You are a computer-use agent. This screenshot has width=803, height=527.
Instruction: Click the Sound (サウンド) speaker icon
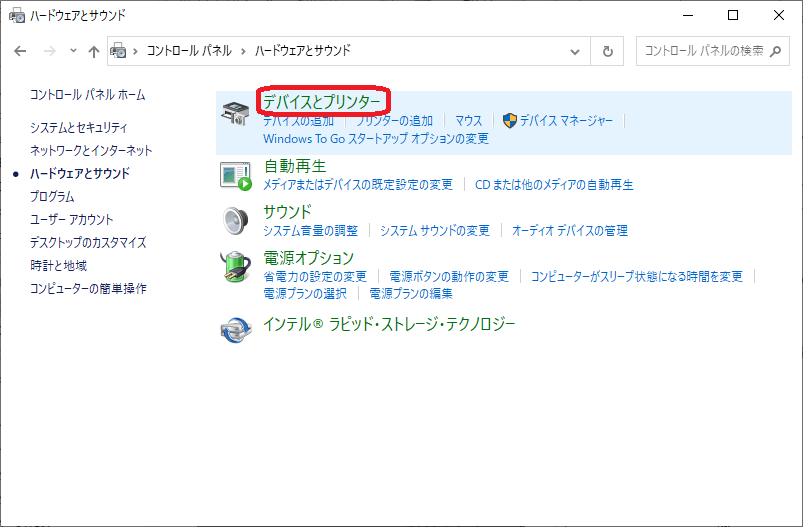pos(236,220)
